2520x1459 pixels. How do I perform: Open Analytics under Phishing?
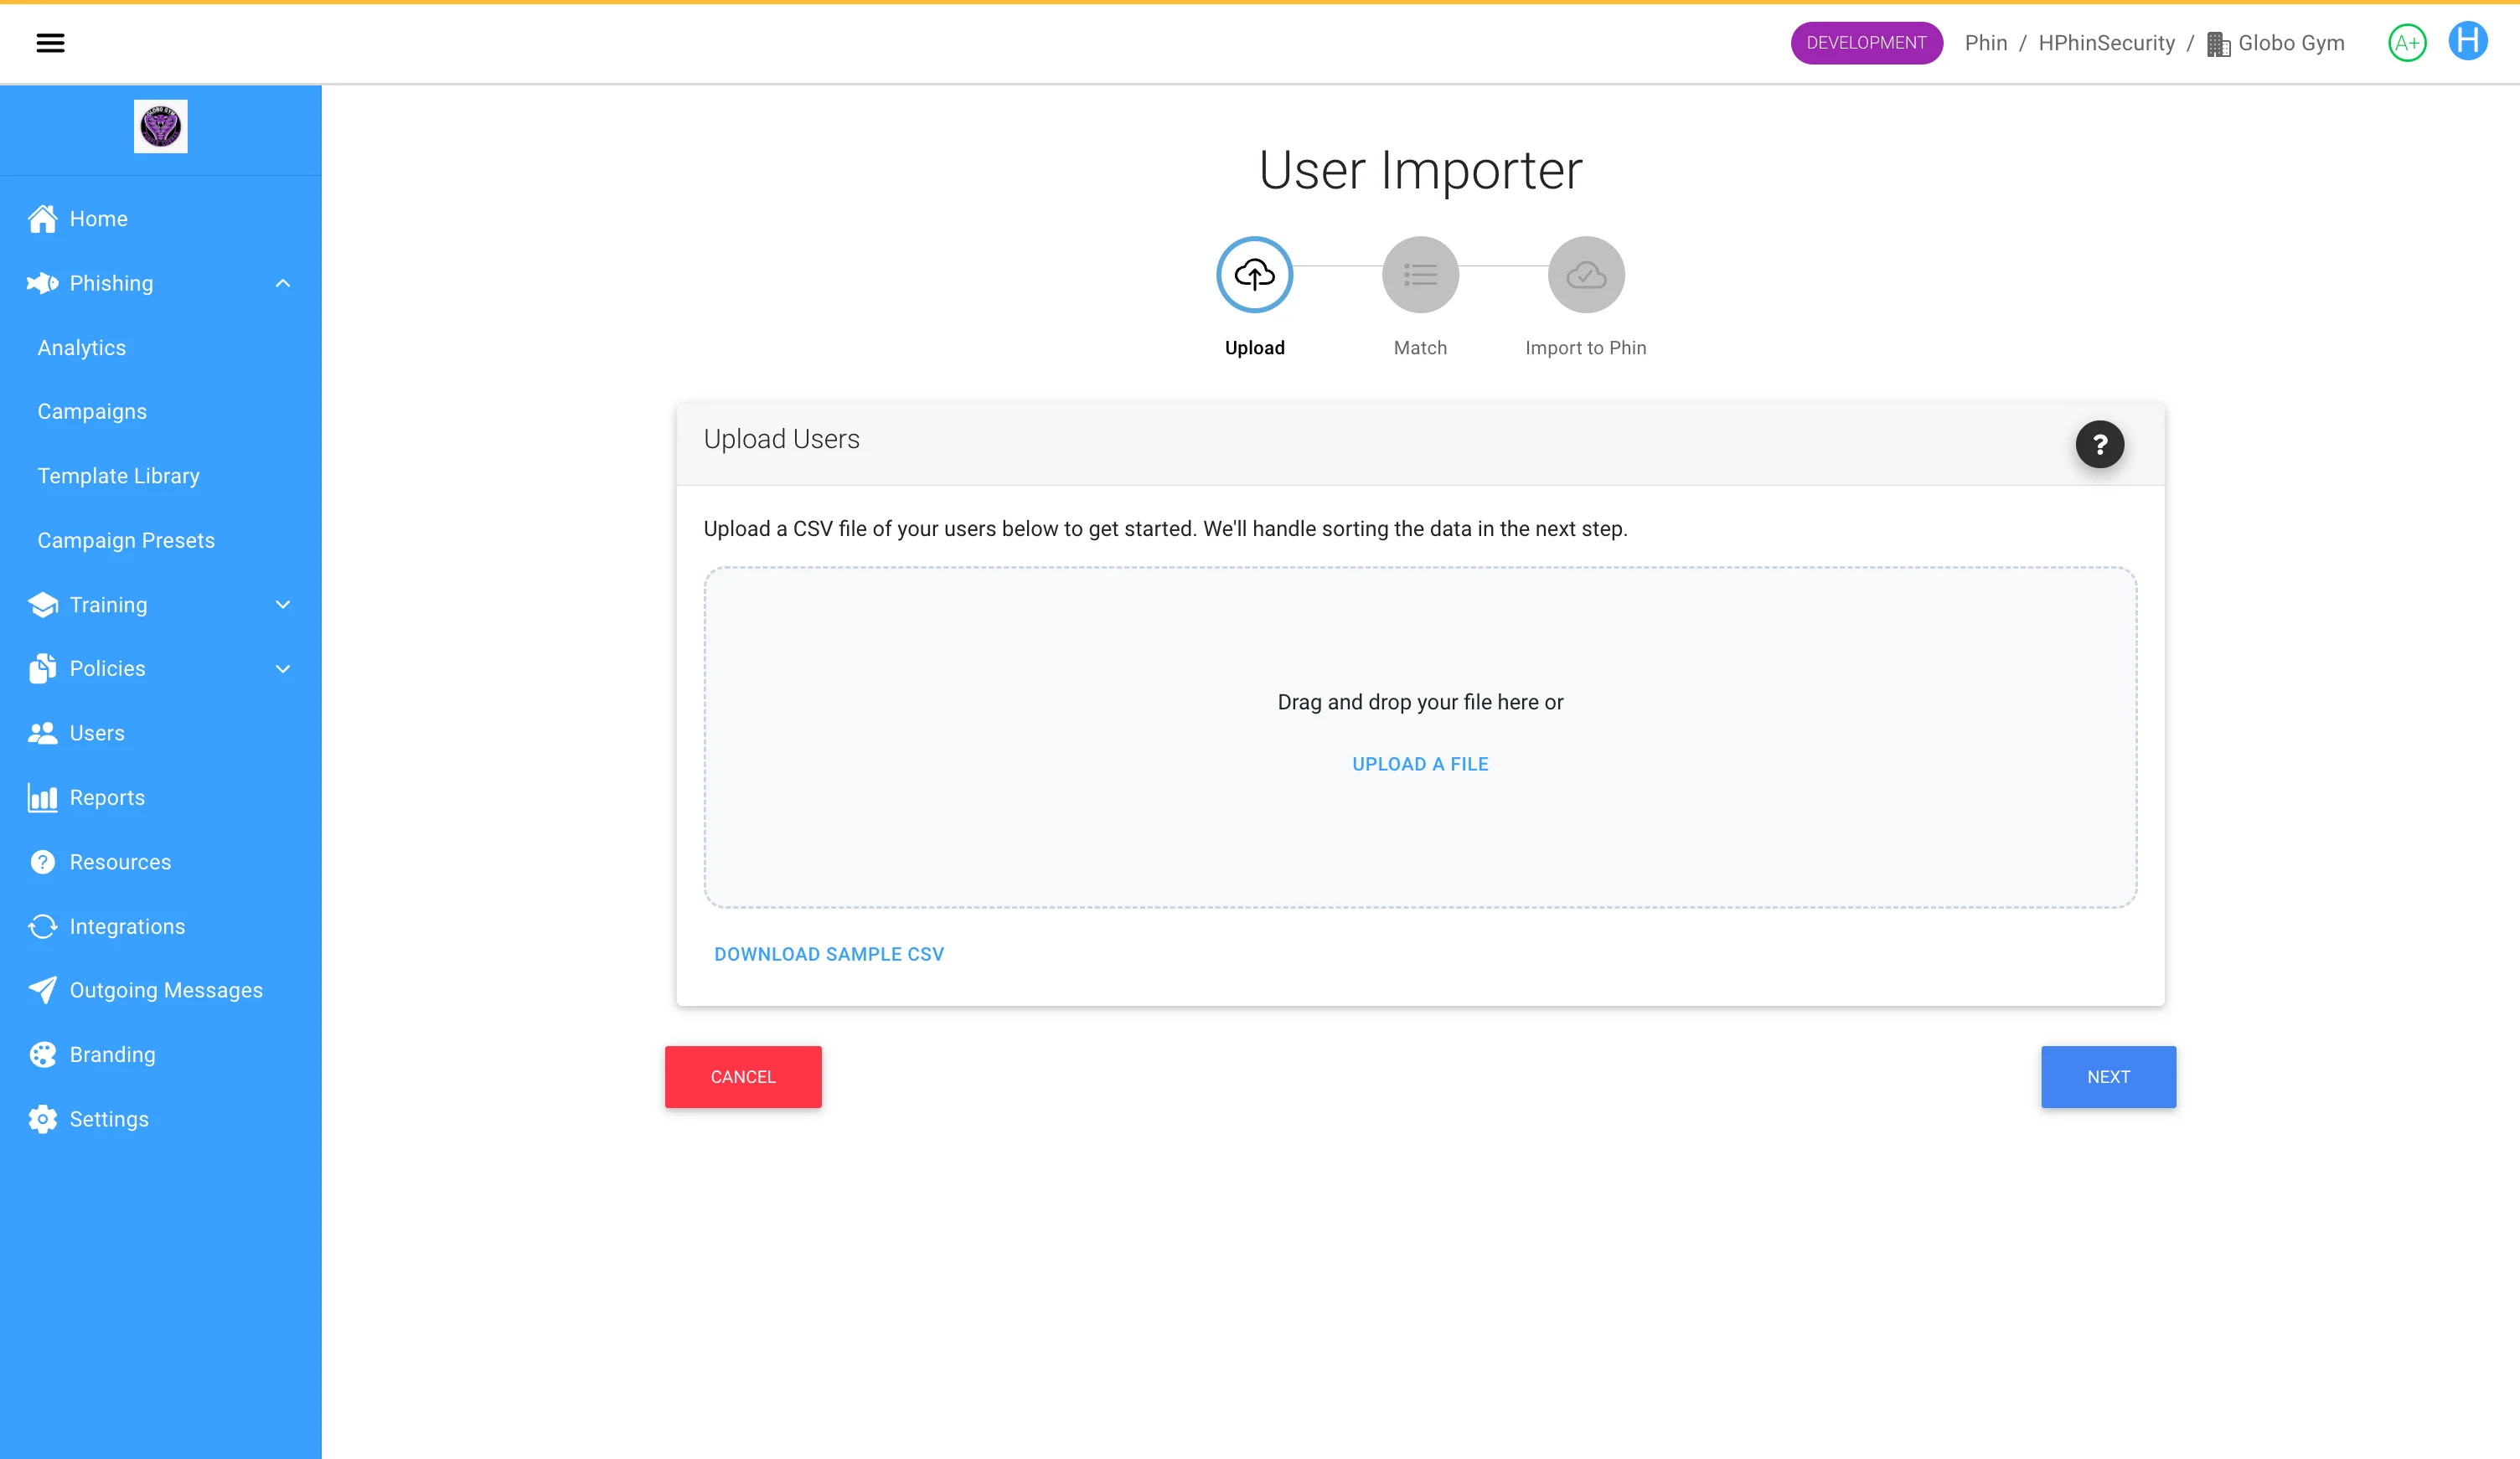tap(82, 348)
